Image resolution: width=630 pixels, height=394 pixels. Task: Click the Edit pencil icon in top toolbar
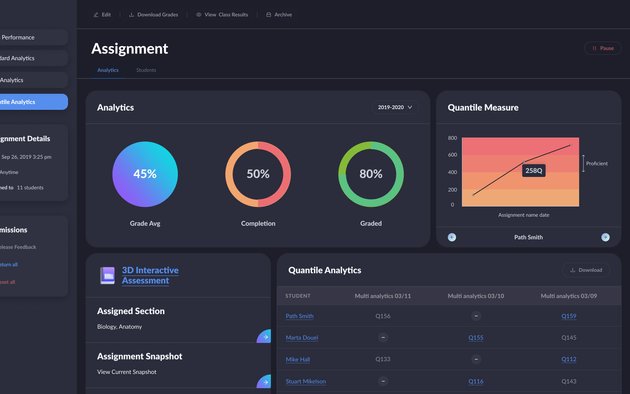tap(96, 15)
